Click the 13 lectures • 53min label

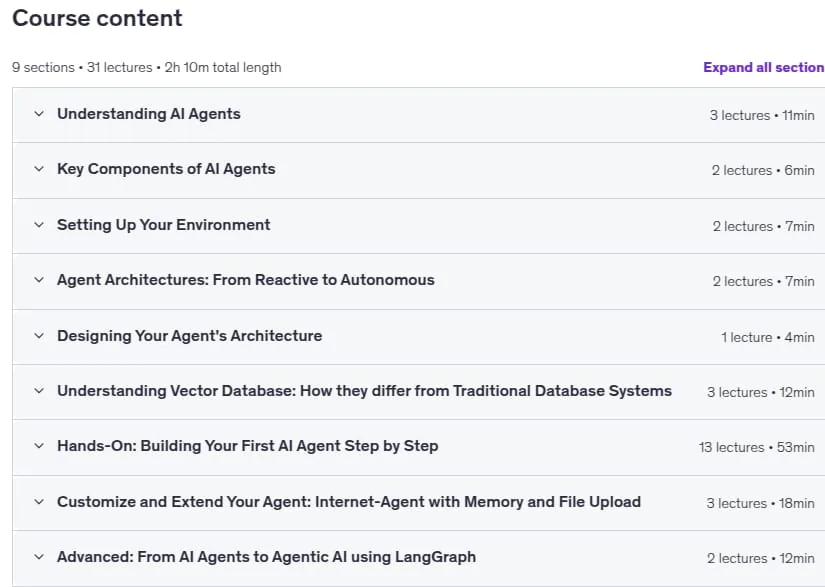click(757, 447)
